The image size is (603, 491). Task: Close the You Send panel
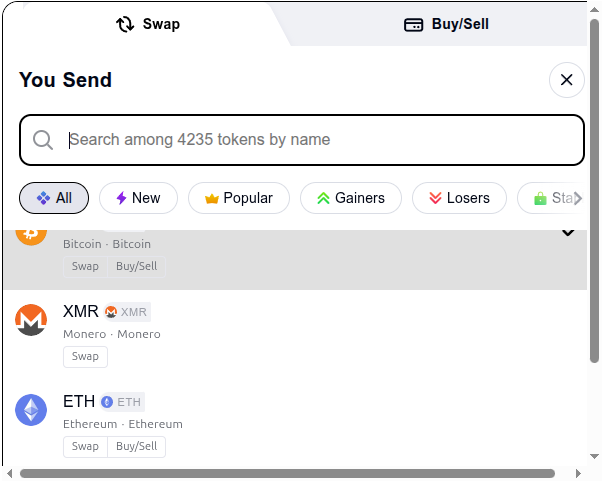(566, 80)
